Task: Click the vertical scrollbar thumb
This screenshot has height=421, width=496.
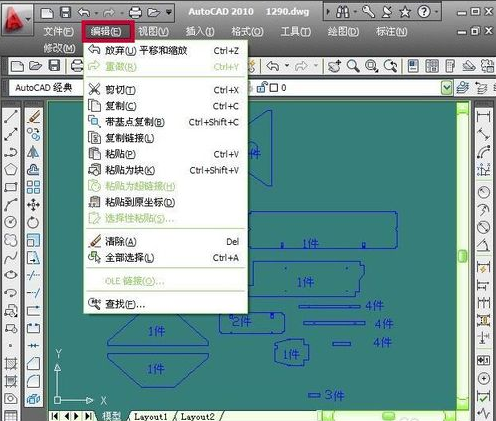Action: [x=462, y=256]
